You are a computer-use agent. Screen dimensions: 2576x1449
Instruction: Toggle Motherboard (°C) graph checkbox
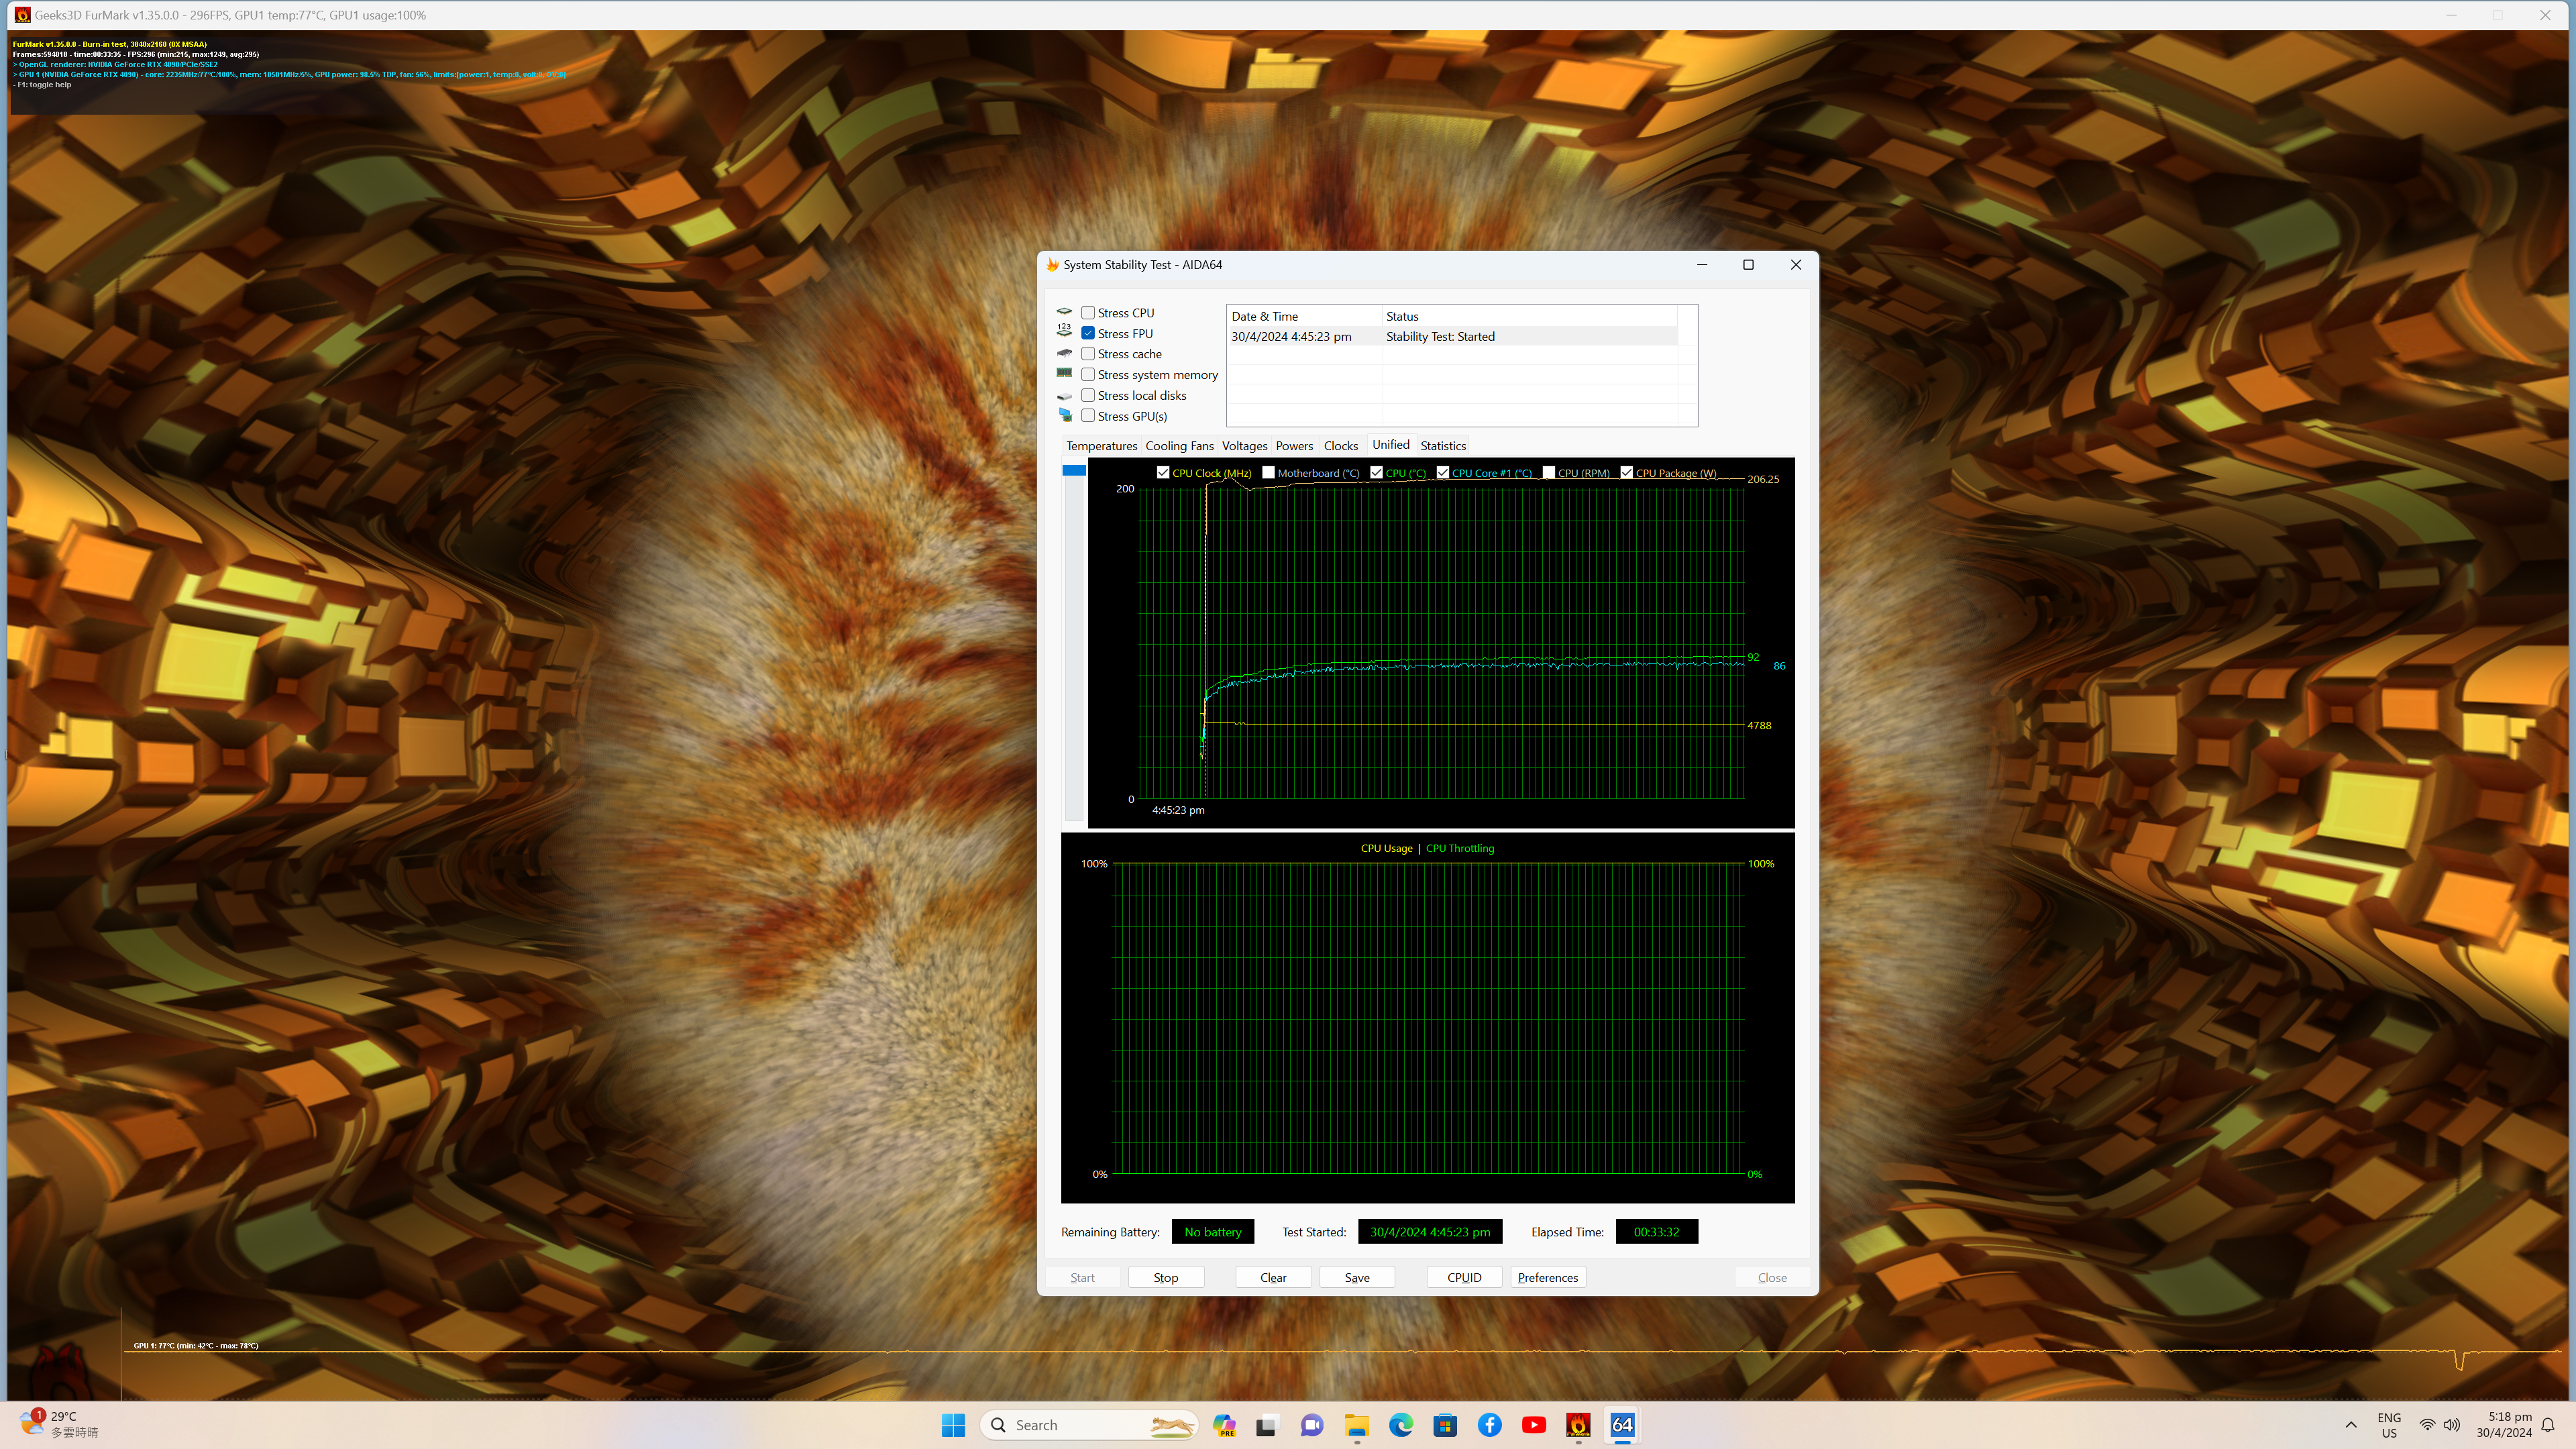[1268, 473]
